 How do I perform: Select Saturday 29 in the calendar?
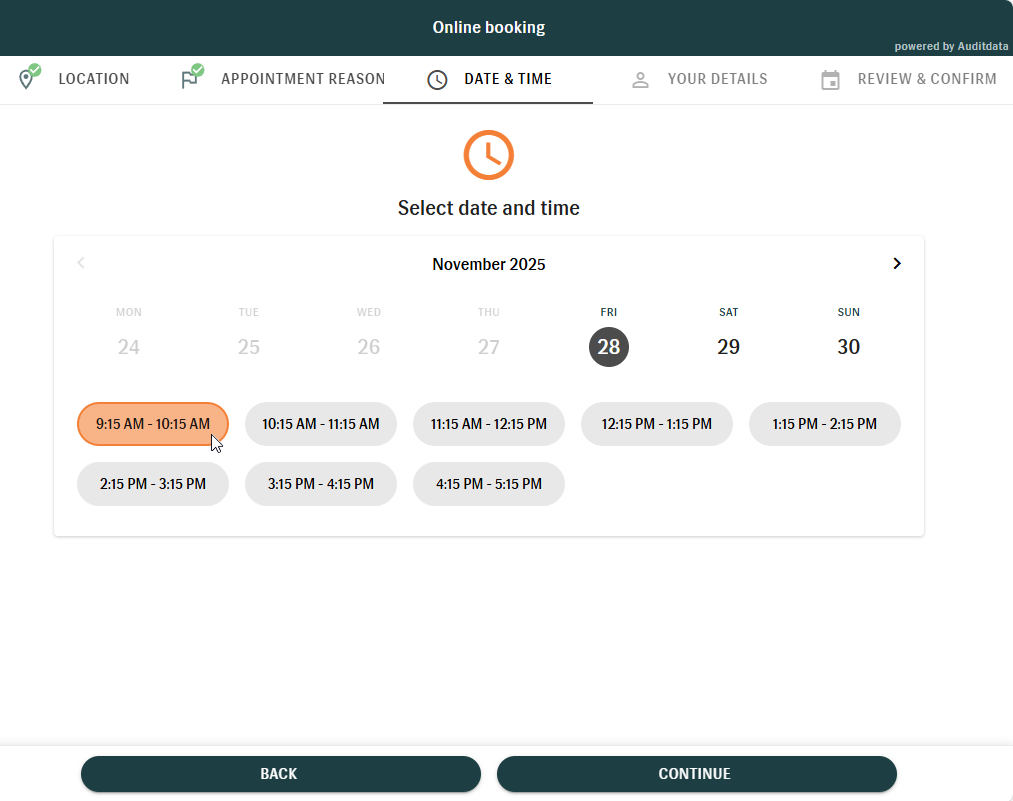click(x=729, y=347)
